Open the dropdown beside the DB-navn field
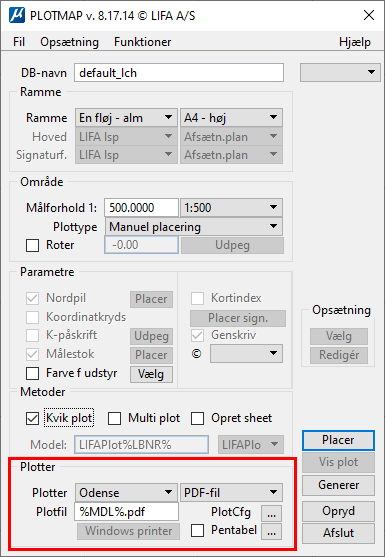The image size is (385, 557). 340,72
